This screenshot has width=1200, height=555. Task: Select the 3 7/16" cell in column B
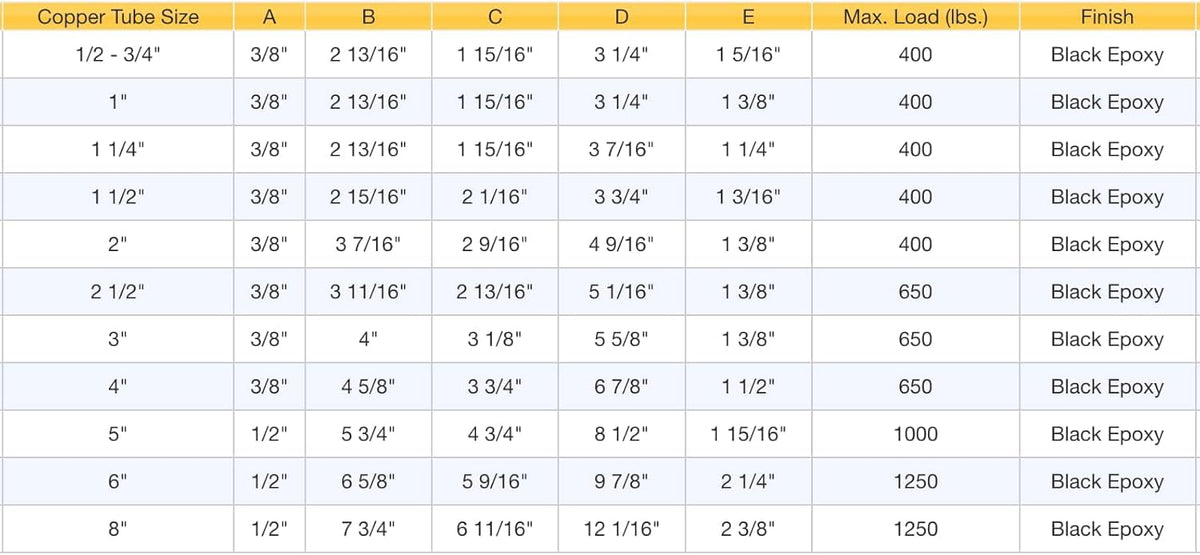click(x=368, y=245)
